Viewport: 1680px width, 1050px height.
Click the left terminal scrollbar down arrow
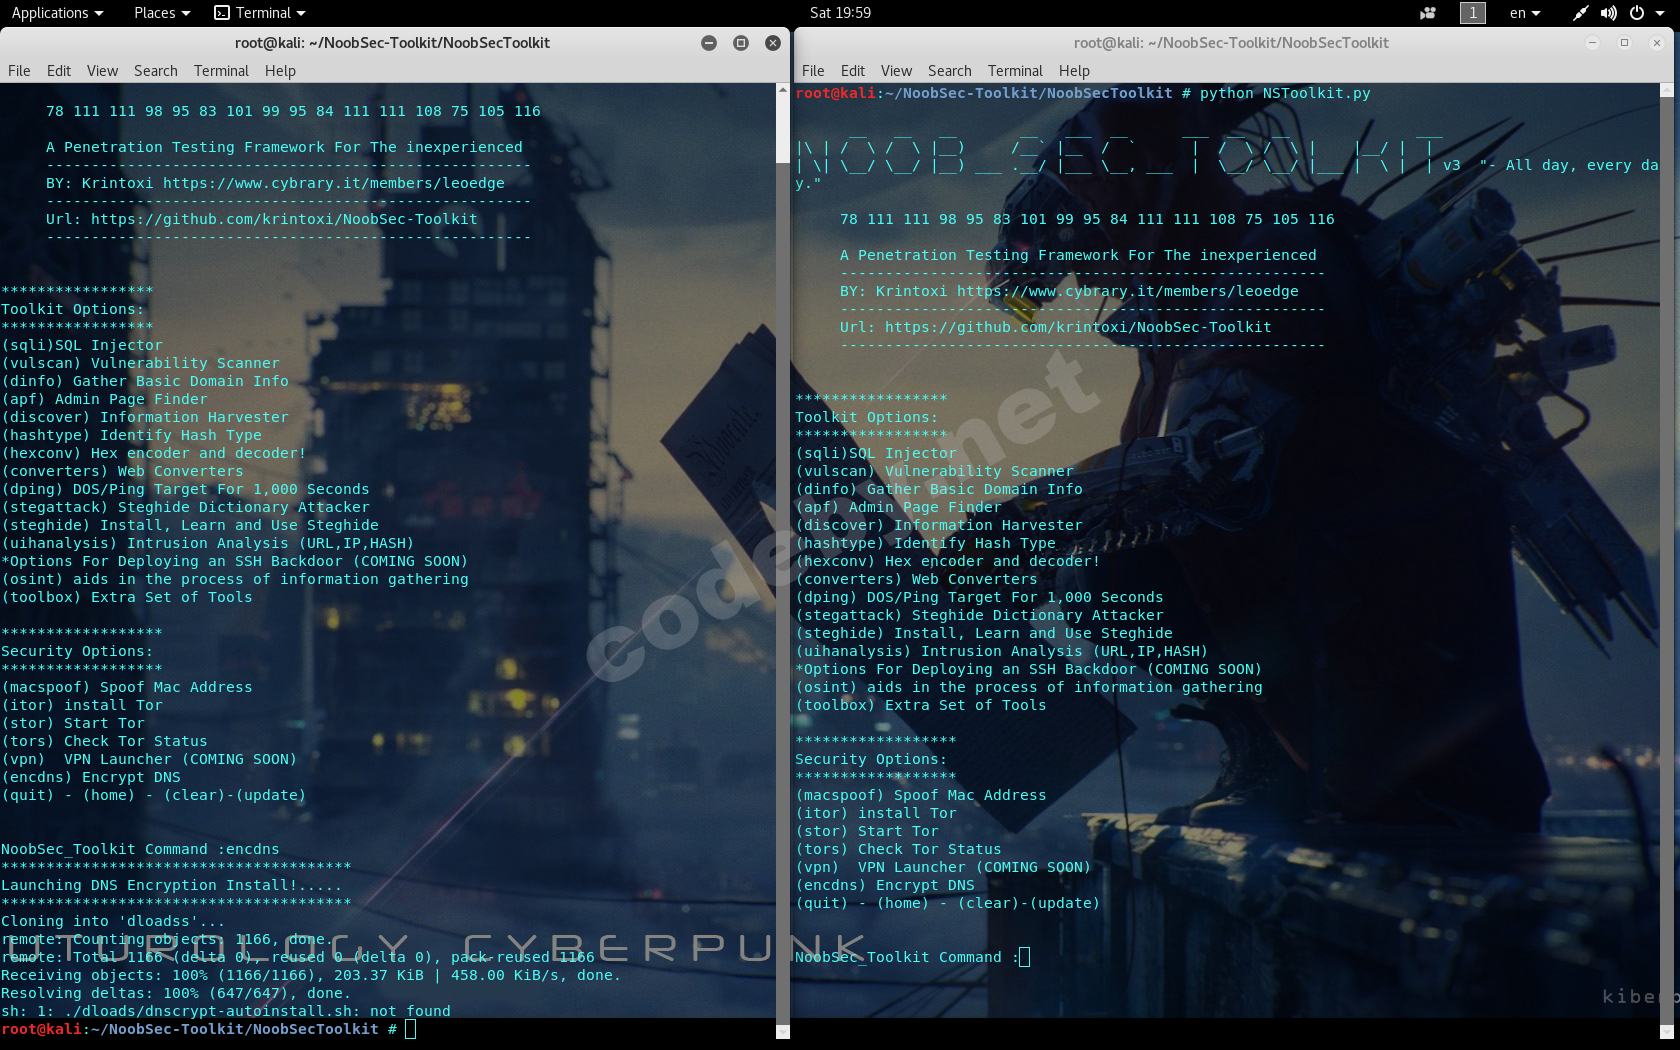click(x=783, y=1031)
